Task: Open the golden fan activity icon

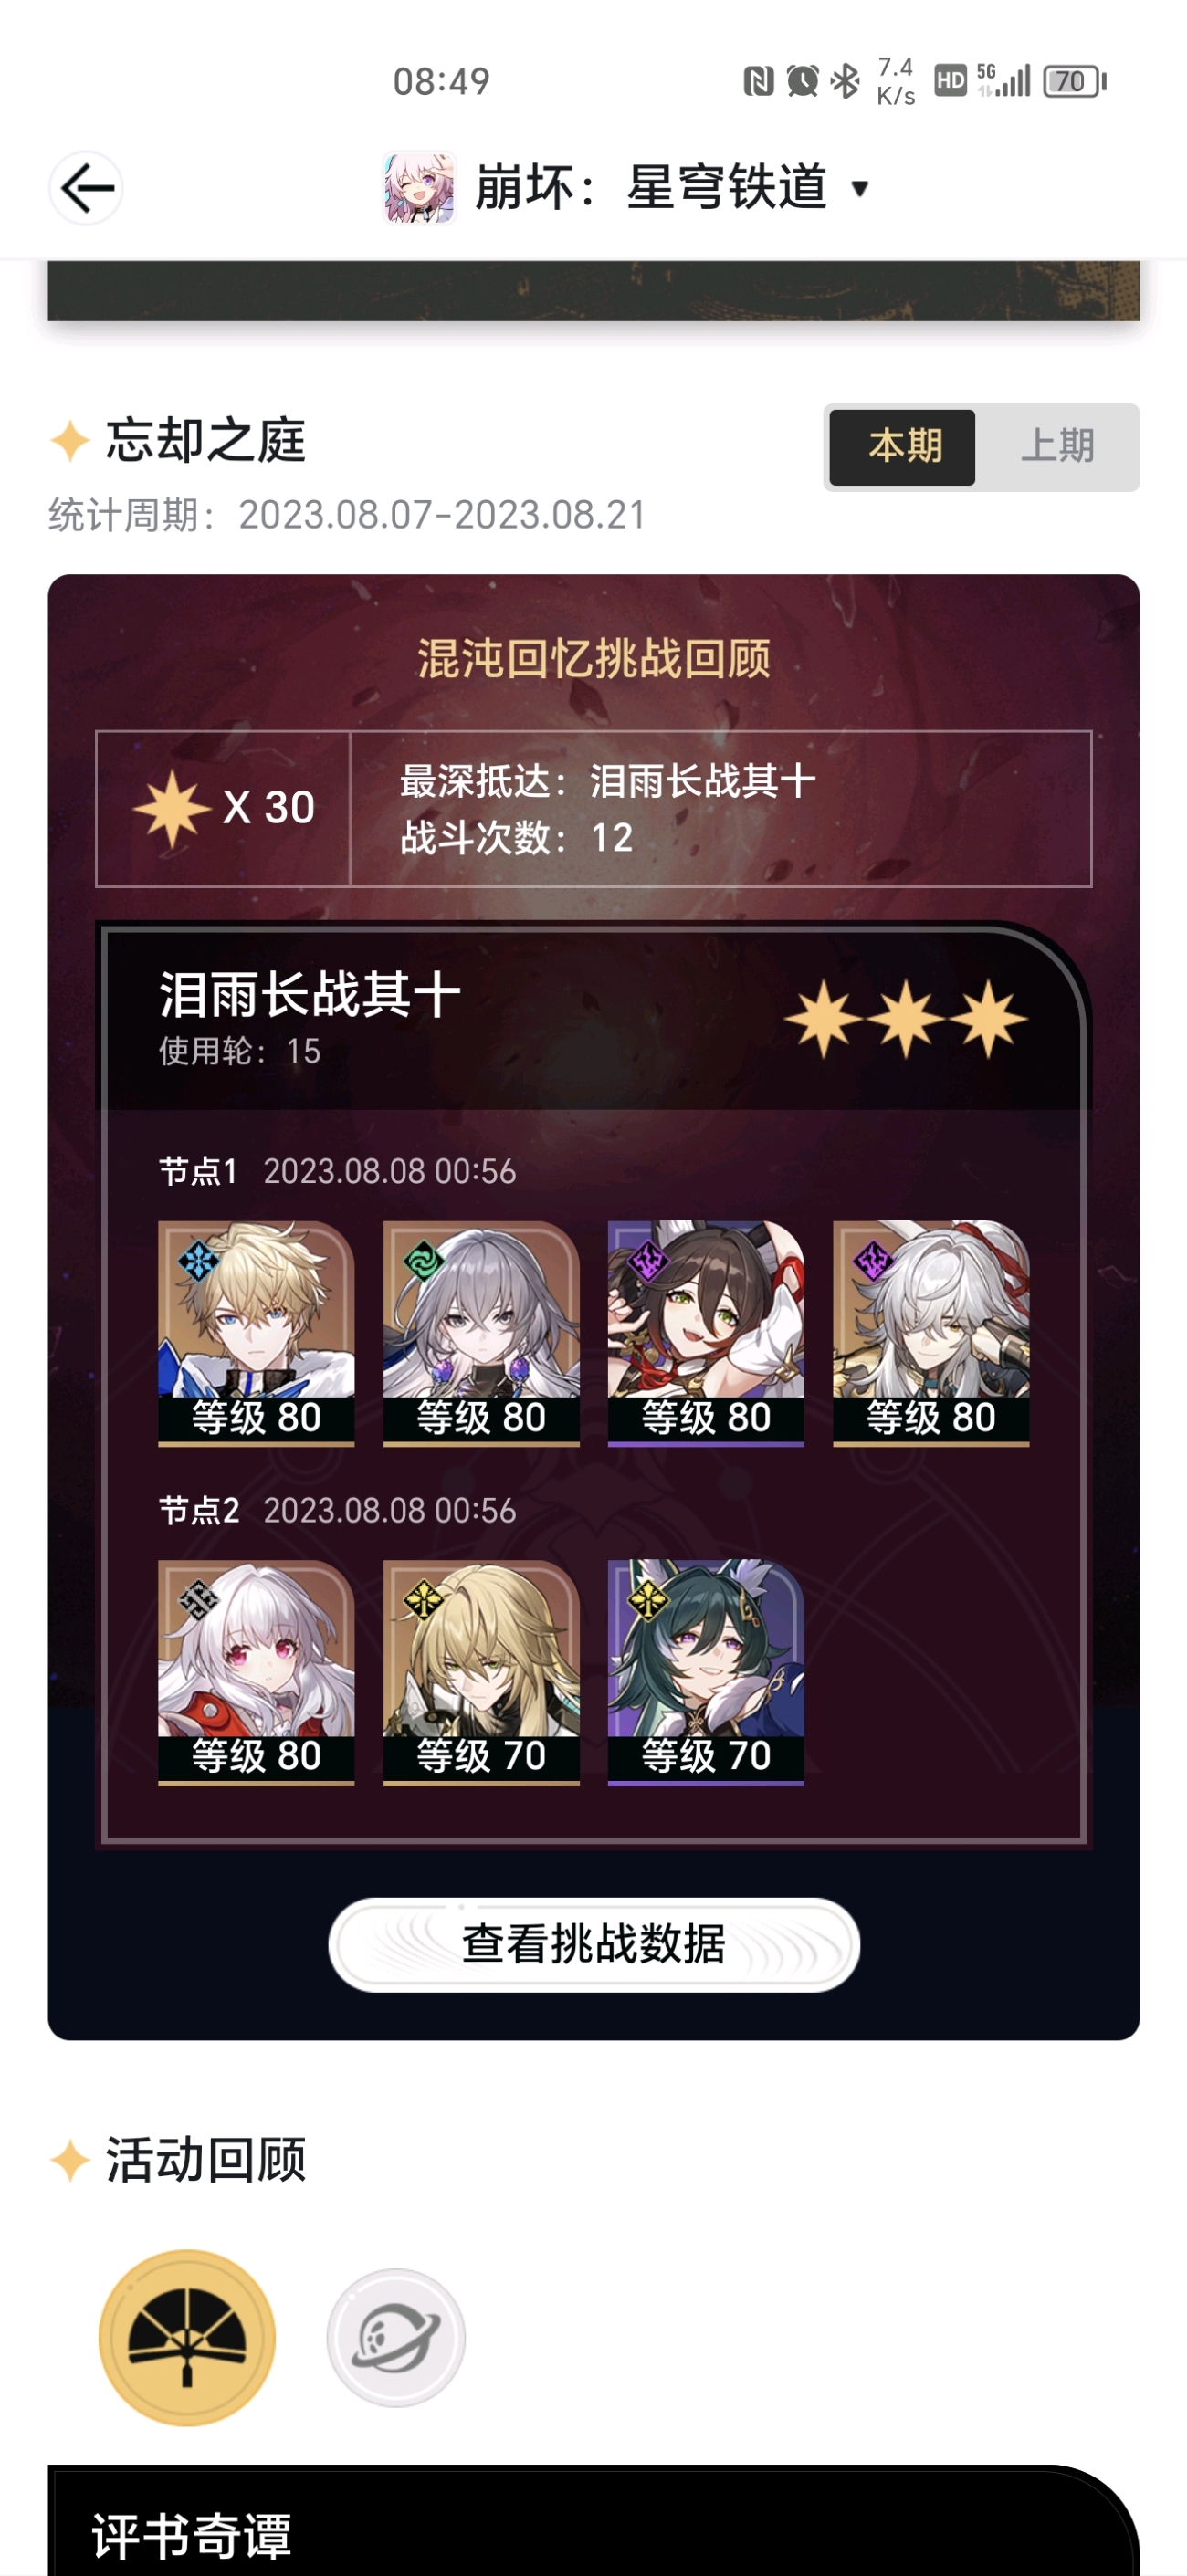Action: tap(187, 2337)
